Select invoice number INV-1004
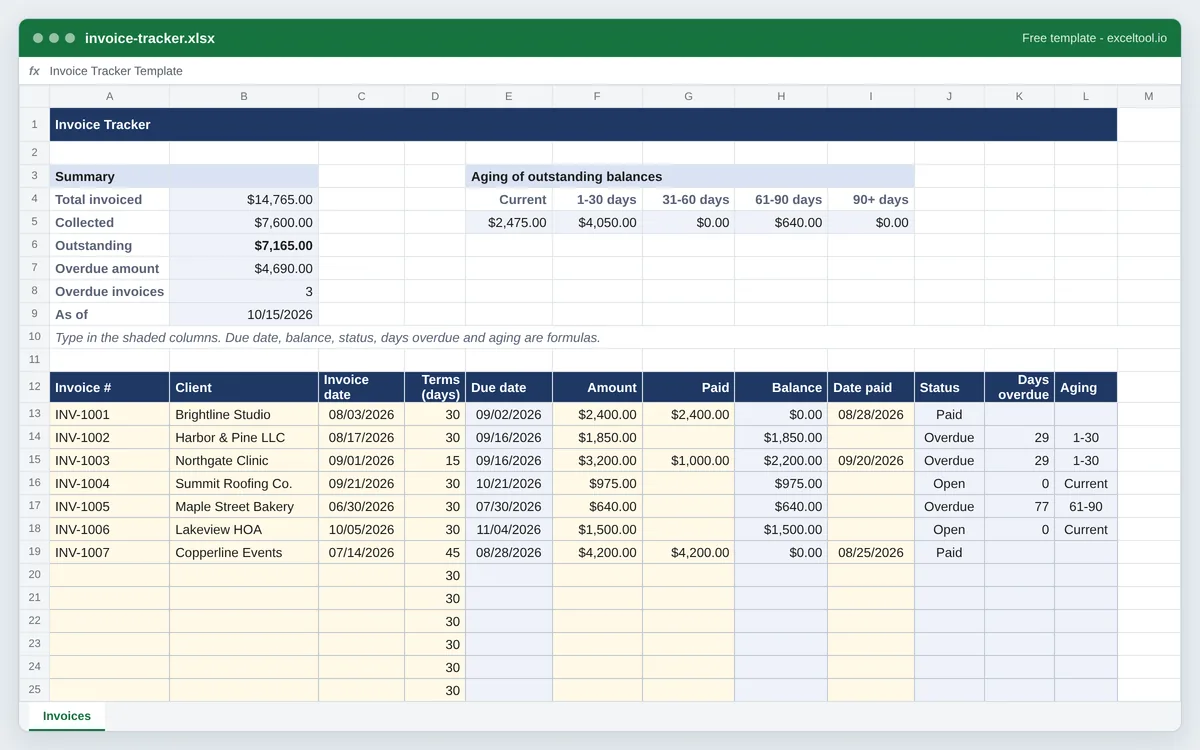Image resolution: width=1200 pixels, height=750 pixels. pos(109,483)
